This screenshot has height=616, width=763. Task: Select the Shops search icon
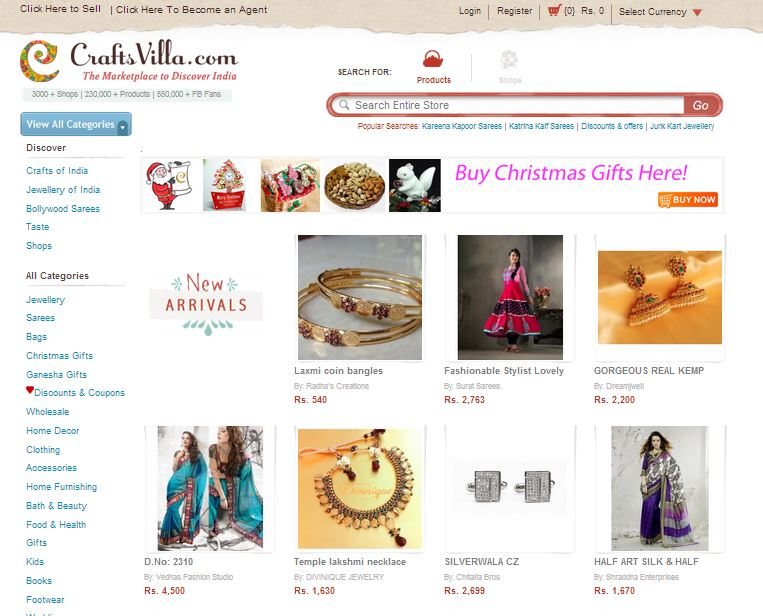pyautogui.click(x=509, y=60)
